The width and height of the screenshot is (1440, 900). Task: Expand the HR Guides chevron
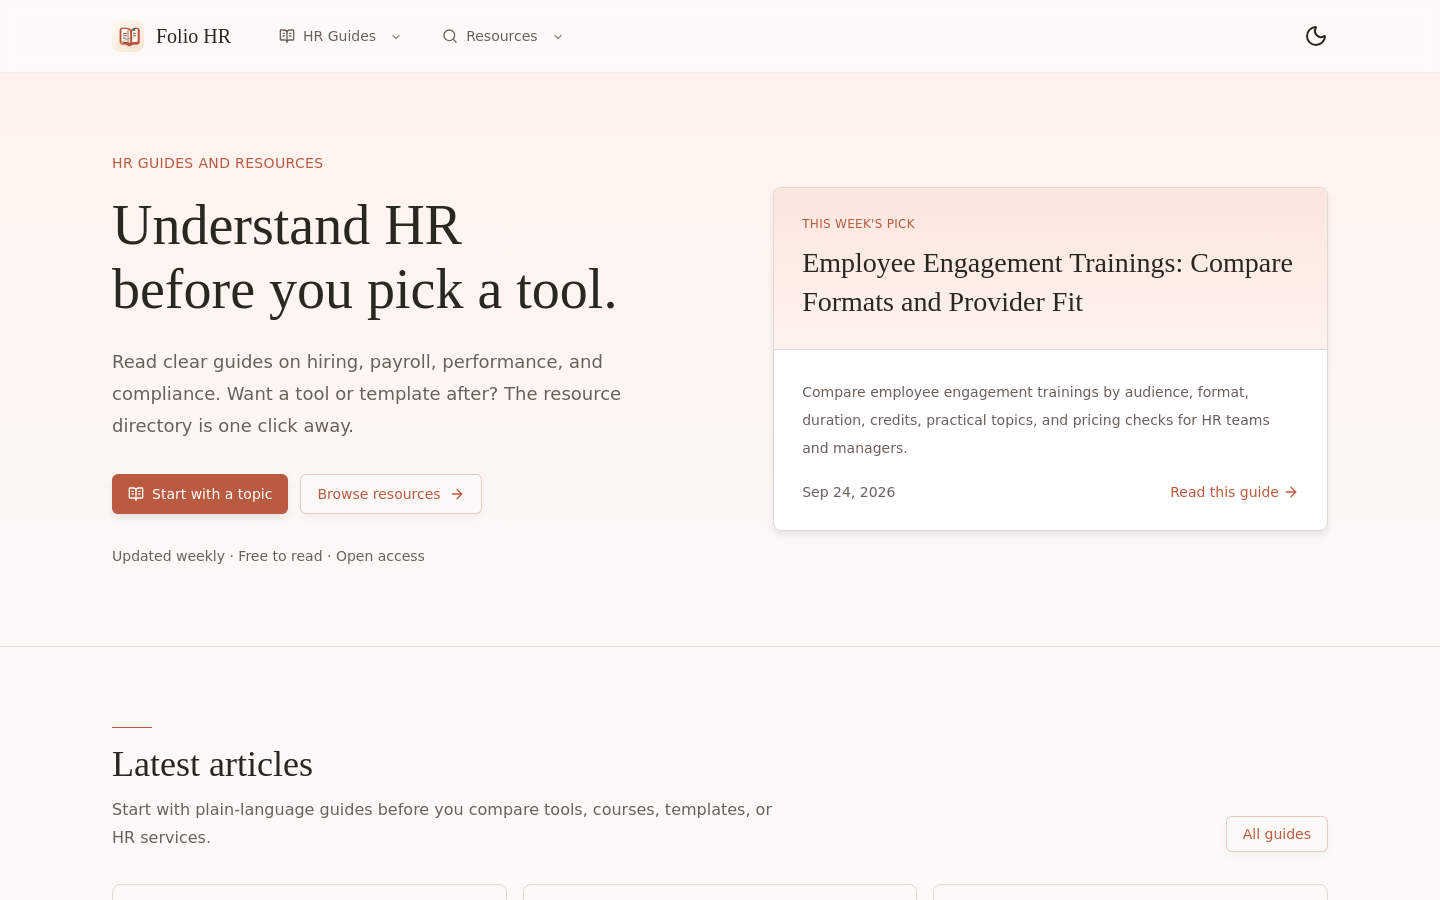pyautogui.click(x=396, y=37)
